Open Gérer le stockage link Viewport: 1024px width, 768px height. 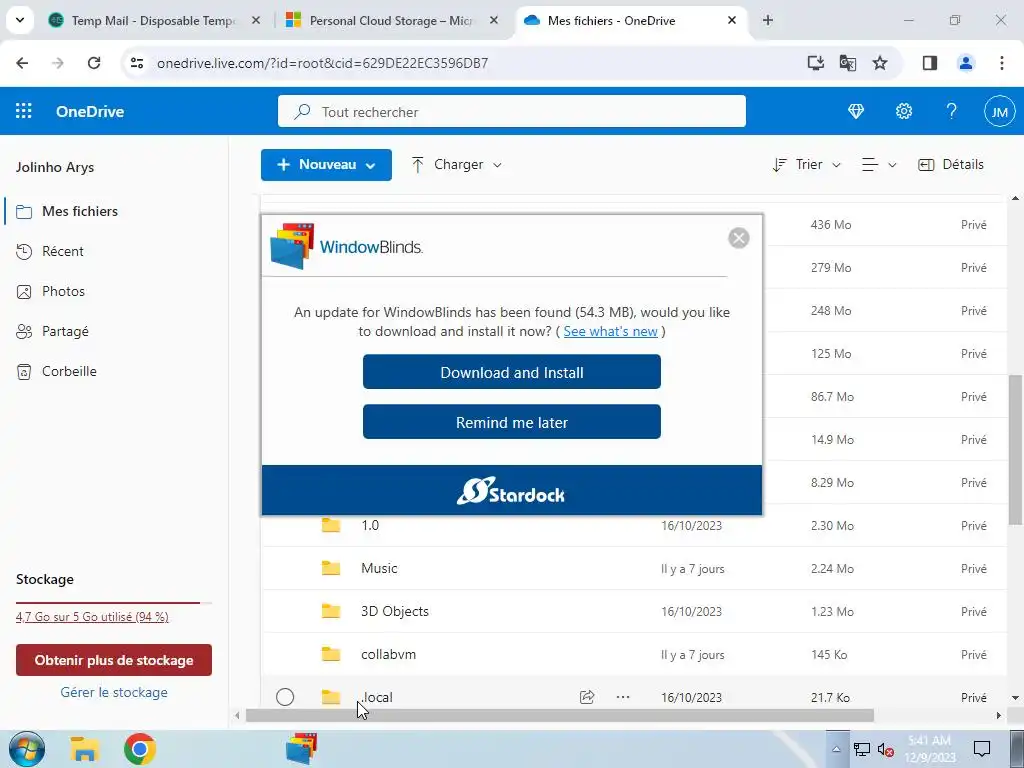point(114,692)
